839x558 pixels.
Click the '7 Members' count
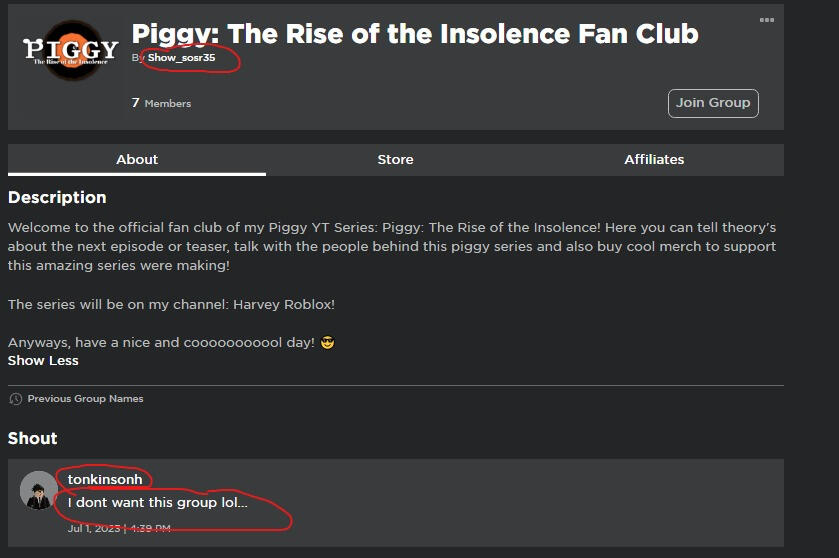[x=161, y=103]
